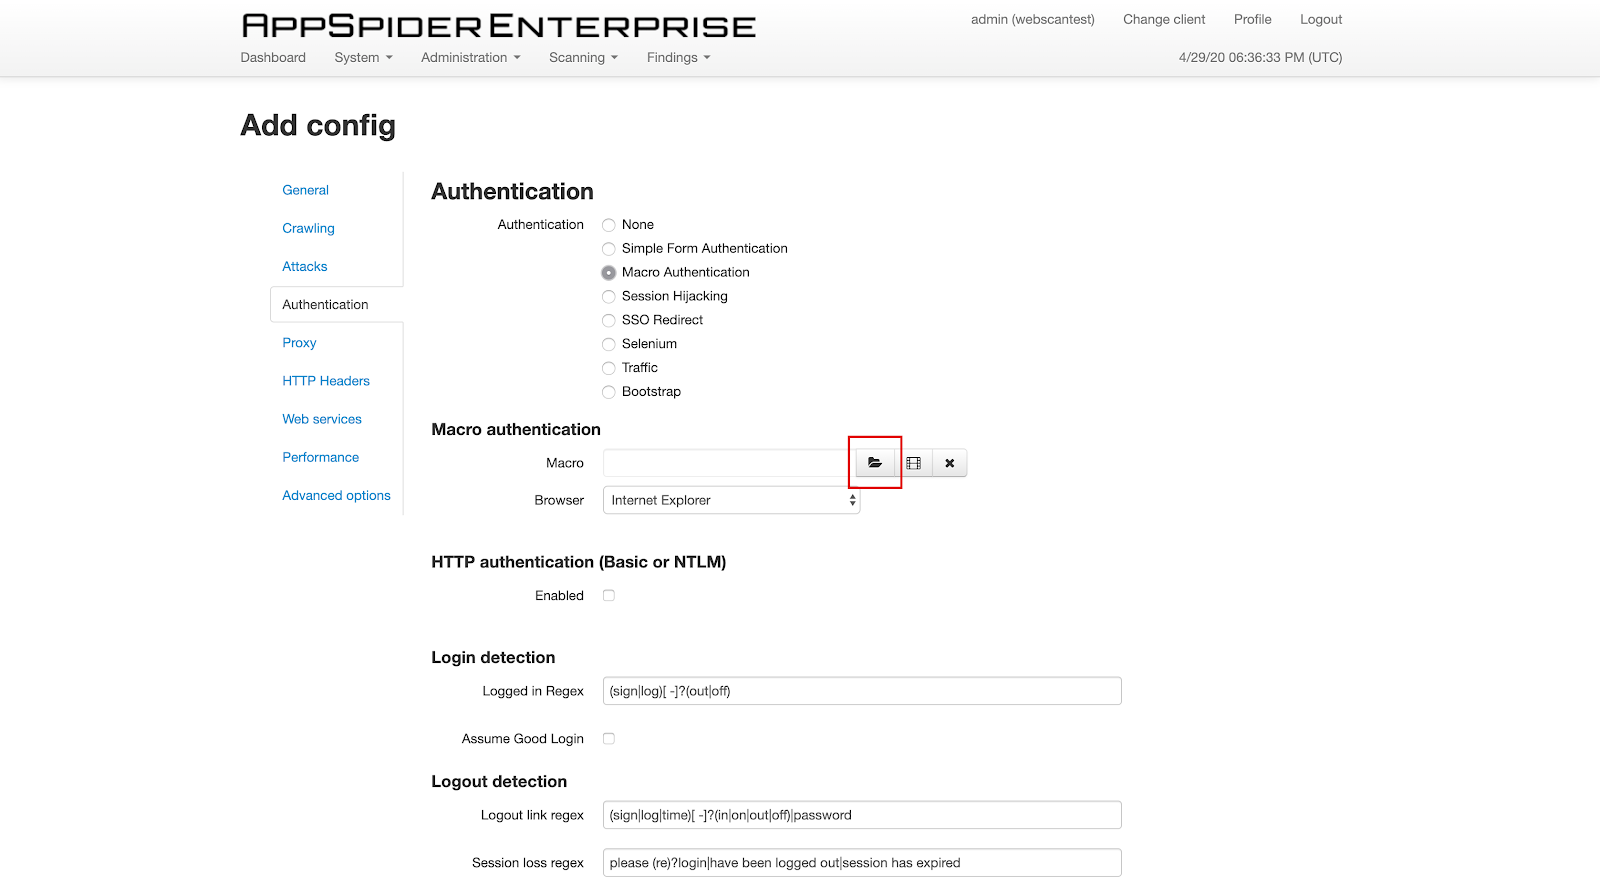Image resolution: width=1600 pixels, height=895 pixels.
Task: Click the open folder icon beside Macro field
Action: pos(875,463)
